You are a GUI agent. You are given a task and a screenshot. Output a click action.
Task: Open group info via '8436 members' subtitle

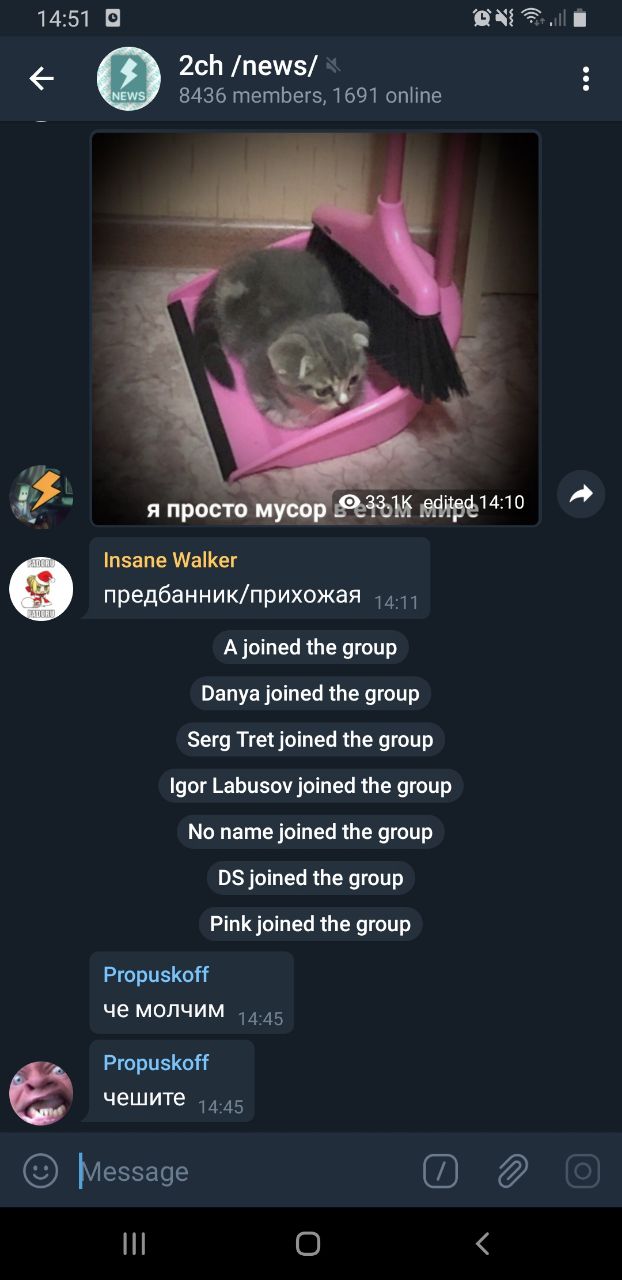[x=310, y=96]
